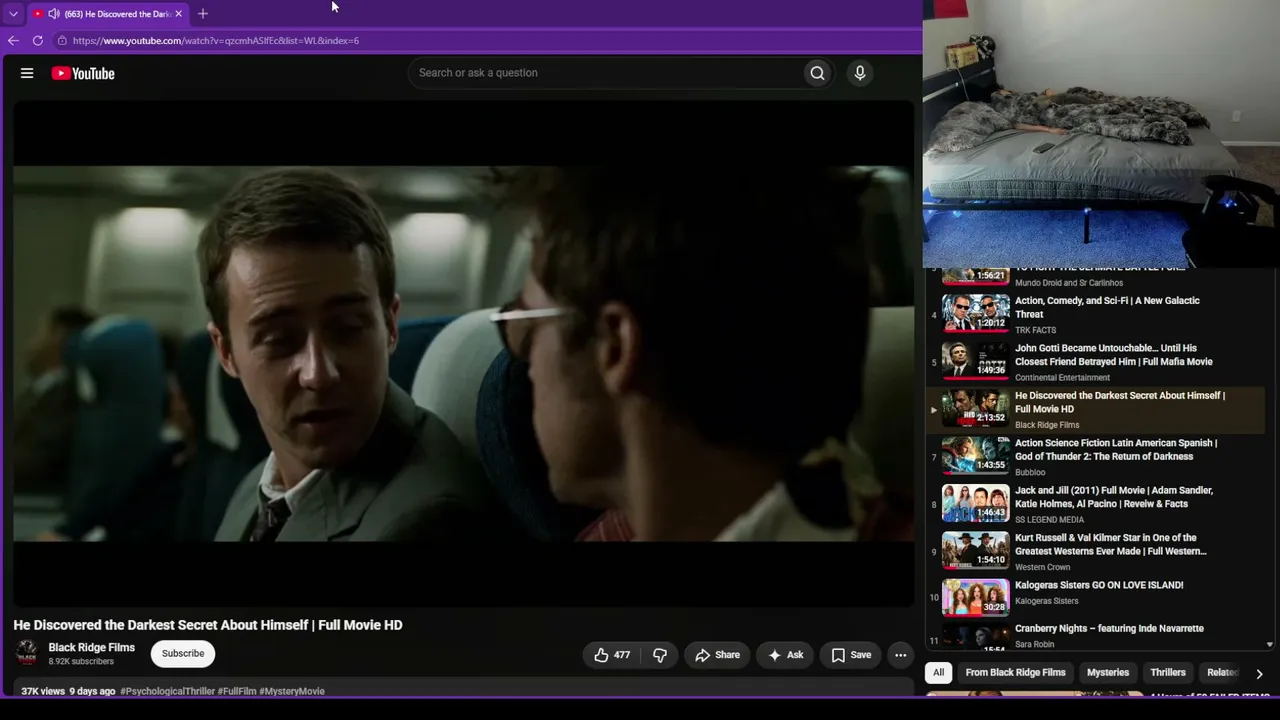Open 'Action, Comedy, and Sci-Fi' playlist title

click(1107, 307)
